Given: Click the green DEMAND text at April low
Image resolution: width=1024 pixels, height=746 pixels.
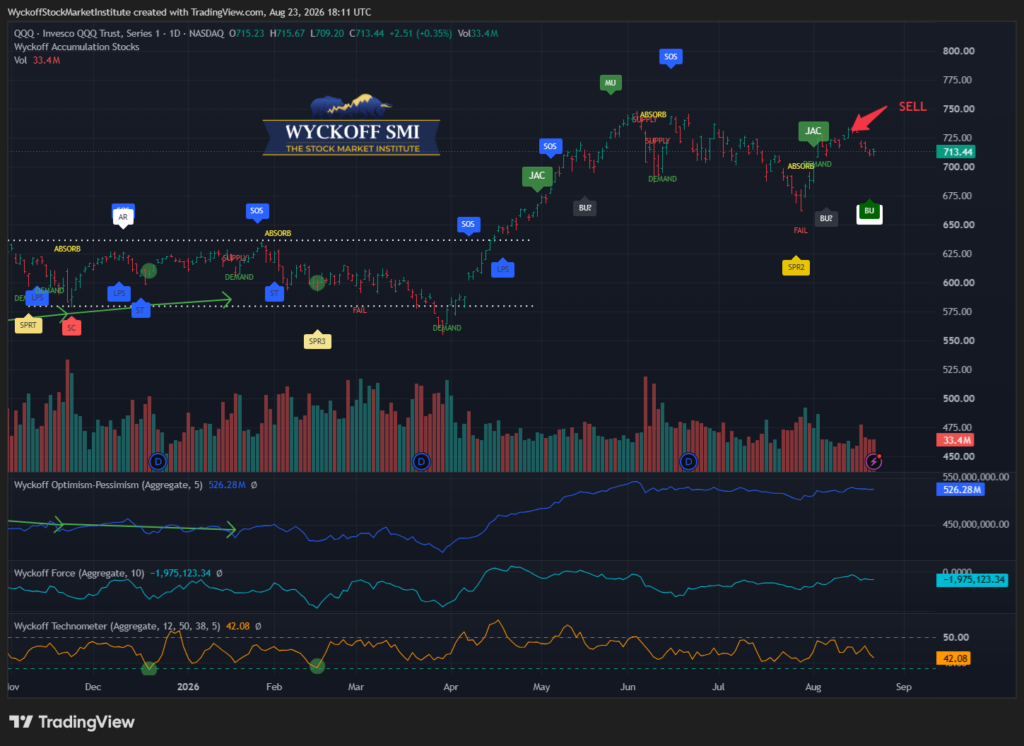Looking at the screenshot, I should point(447,328).
